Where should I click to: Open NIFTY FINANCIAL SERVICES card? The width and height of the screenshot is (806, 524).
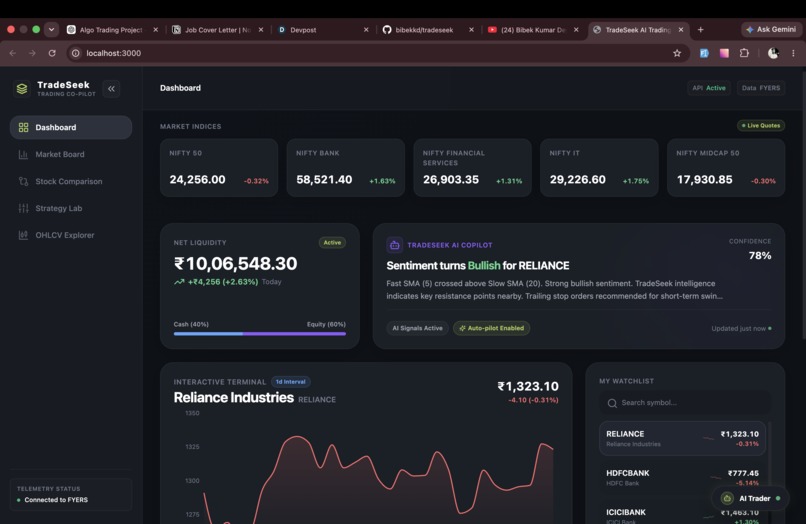pyautogui.click(x=472, y=168)
